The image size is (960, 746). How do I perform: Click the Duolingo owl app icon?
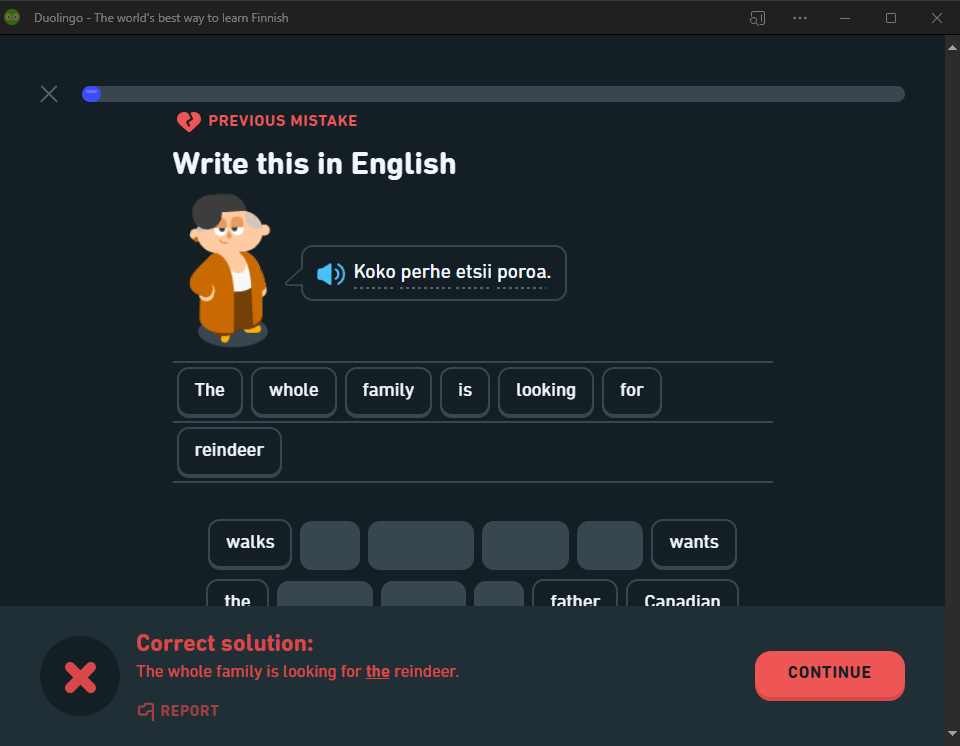pyautogui.click(x=12, y=17)
